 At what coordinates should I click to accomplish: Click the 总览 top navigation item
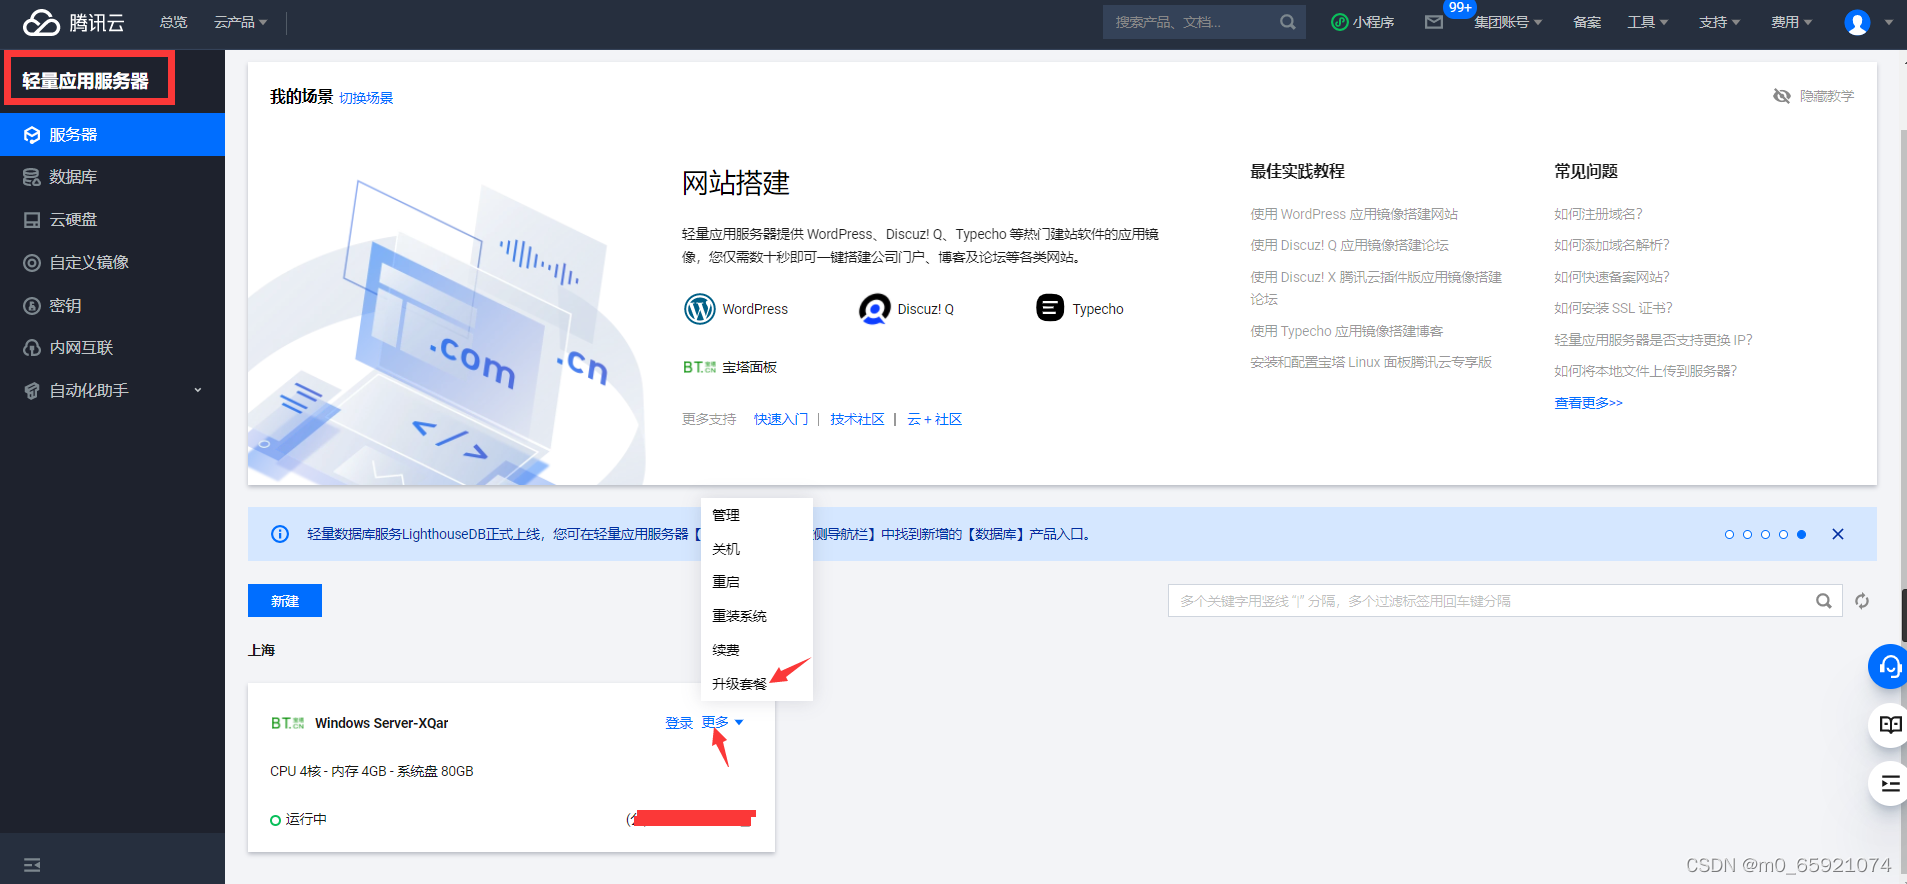coord(173,22)
